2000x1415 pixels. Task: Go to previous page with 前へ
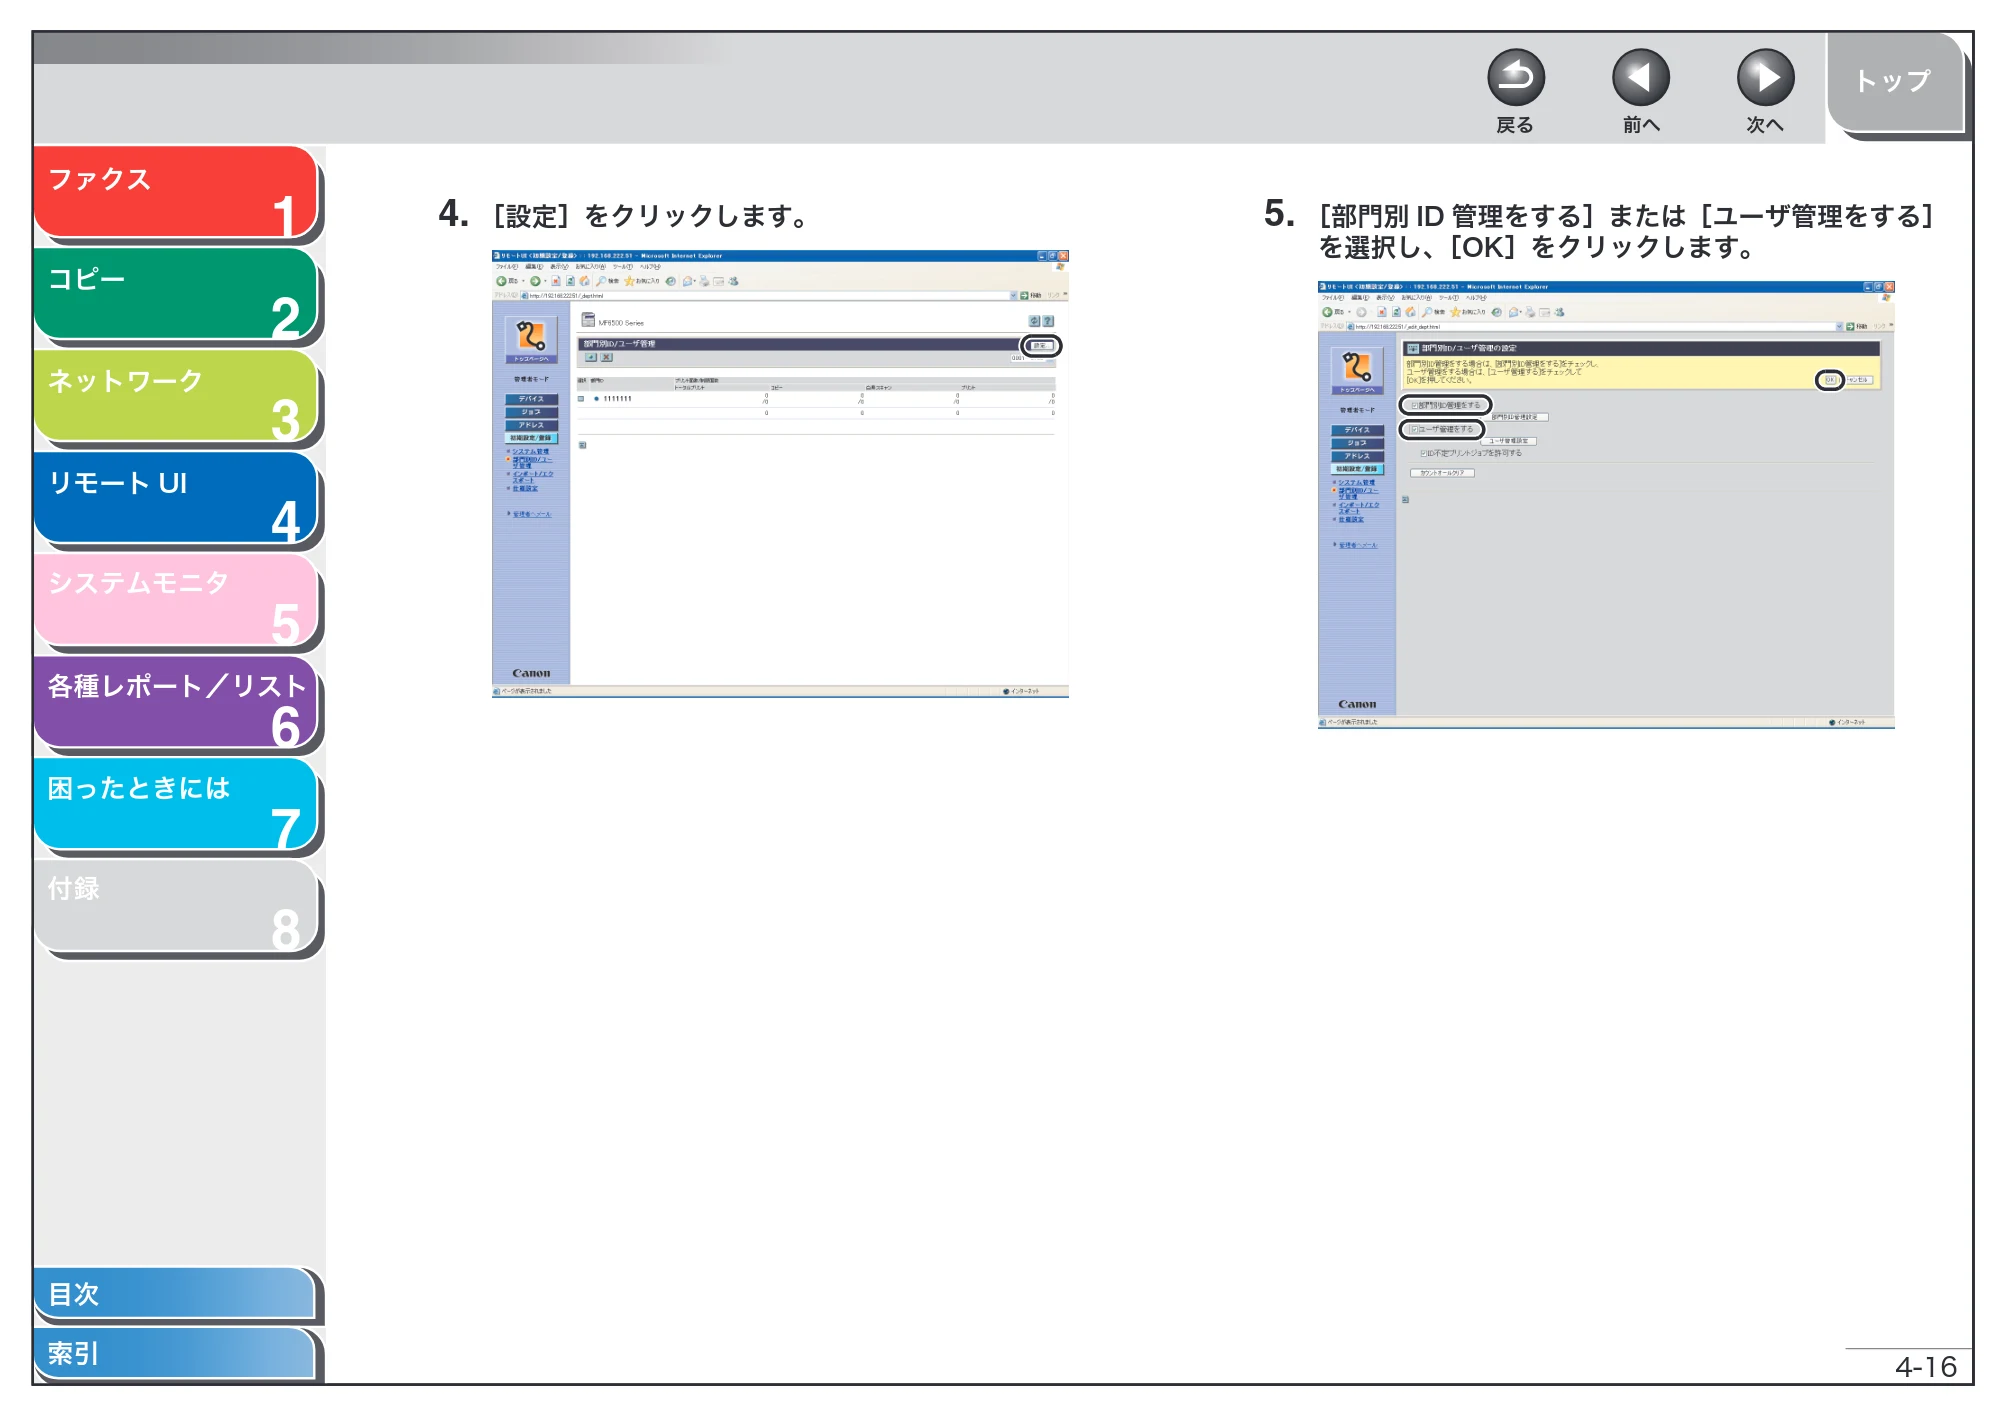(x=1640, y=78)
